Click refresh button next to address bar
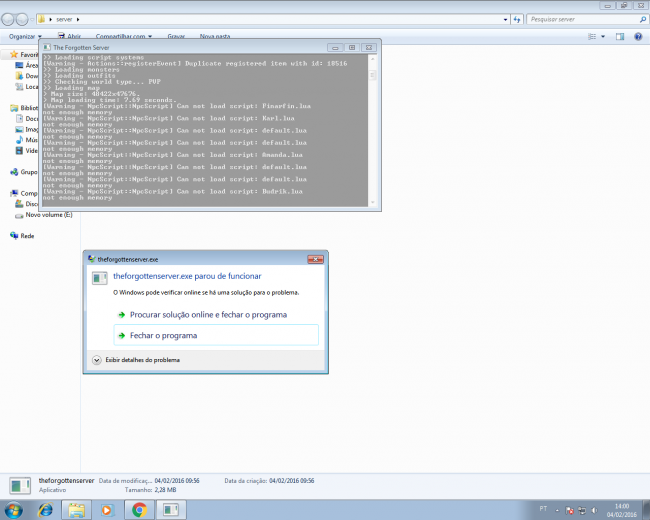650x520 pixels. click(517, 19)
